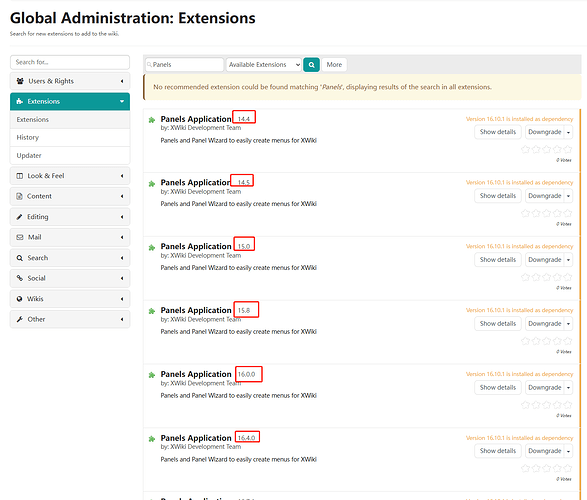Image resolution: width=587 pixels, height=500 pixels.
Task: Open the History submenu item
Action: [70, 137]
